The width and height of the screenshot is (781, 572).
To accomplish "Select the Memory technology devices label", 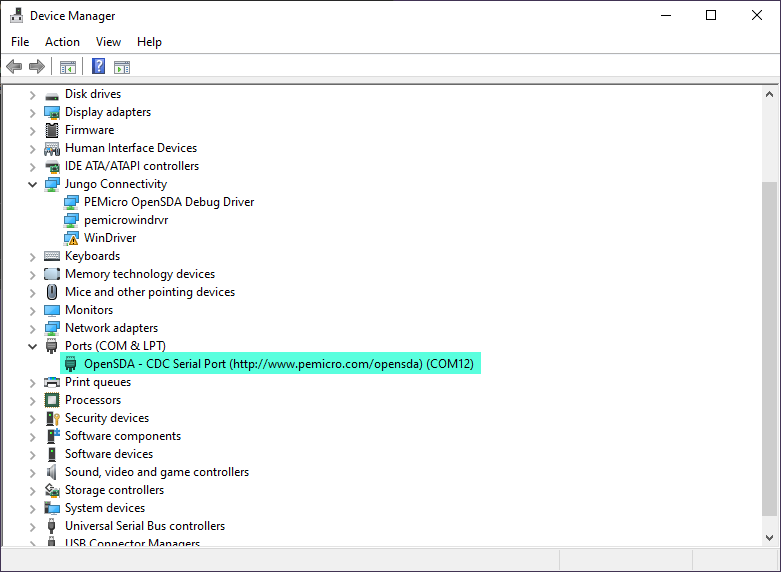I will [140, 274].
